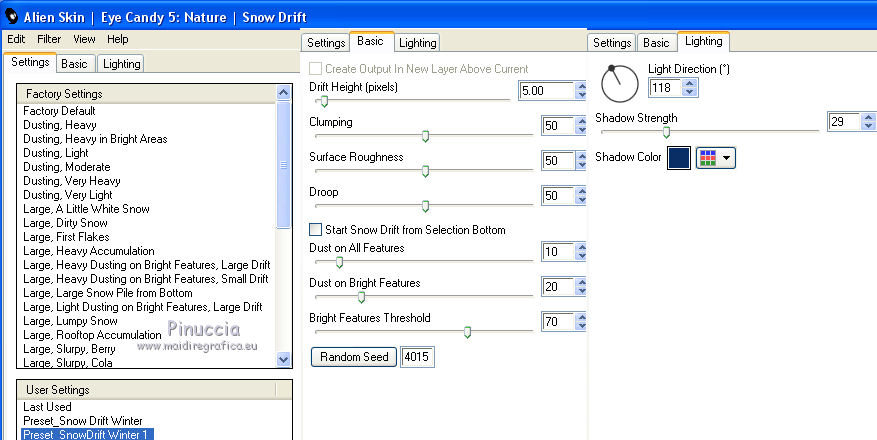Viewport: 877px width, 440px height.
Task: Select Preset_Snow Drift Winter user setting
Action: point(83,420)
